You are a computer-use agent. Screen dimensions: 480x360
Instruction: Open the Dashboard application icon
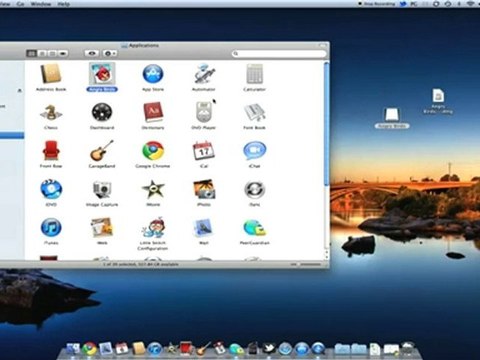[x=102, y=113]
